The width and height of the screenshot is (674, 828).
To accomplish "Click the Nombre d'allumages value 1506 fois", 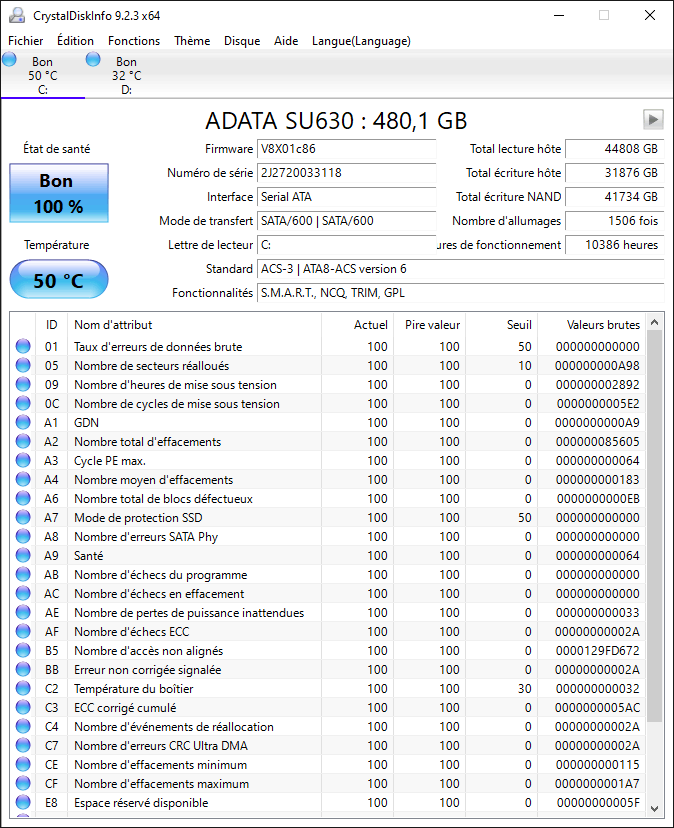I will coord(615,221).
